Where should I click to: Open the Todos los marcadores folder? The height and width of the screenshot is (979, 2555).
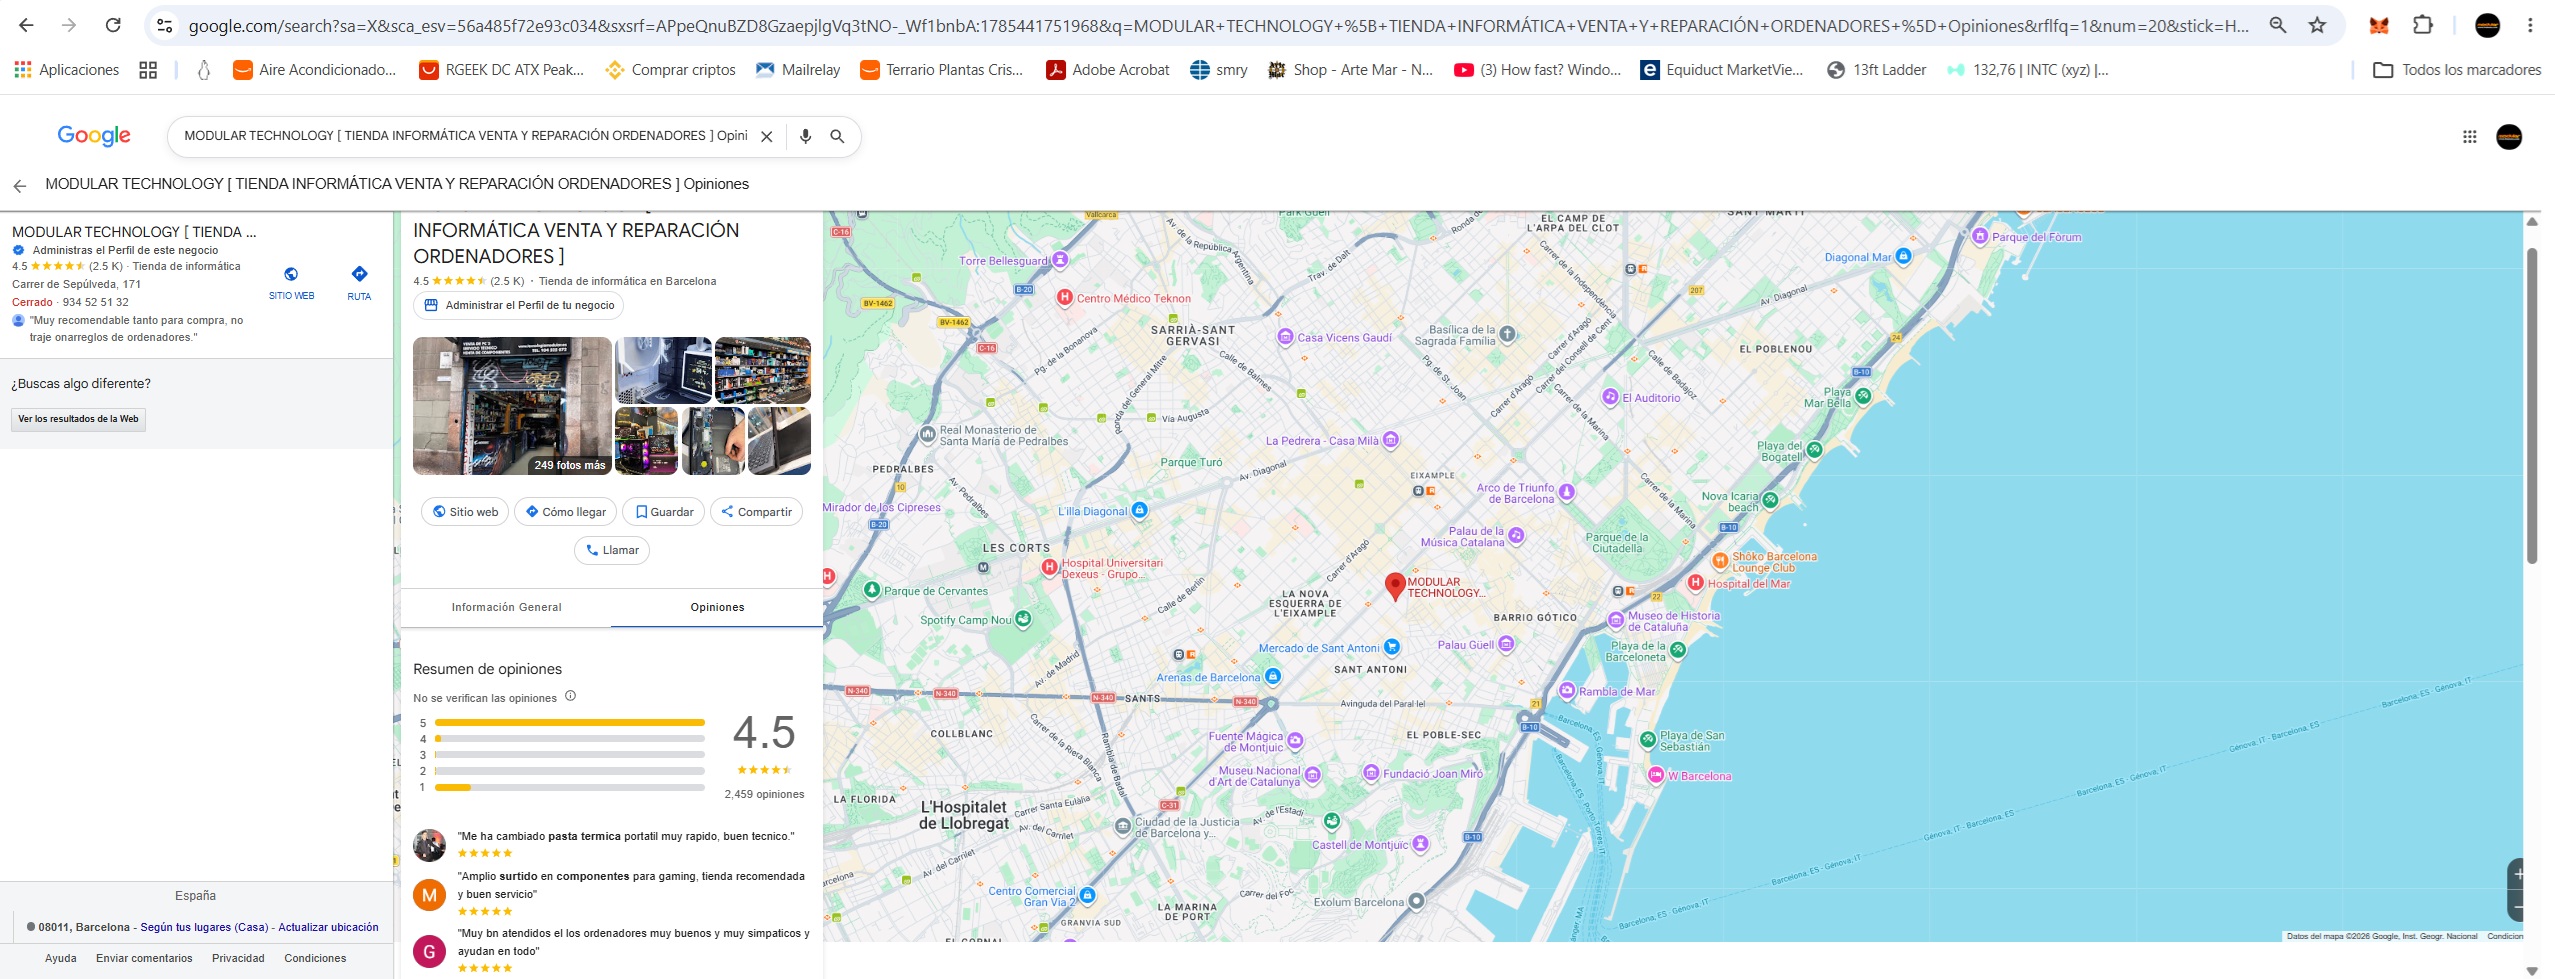coord(2457,70)
